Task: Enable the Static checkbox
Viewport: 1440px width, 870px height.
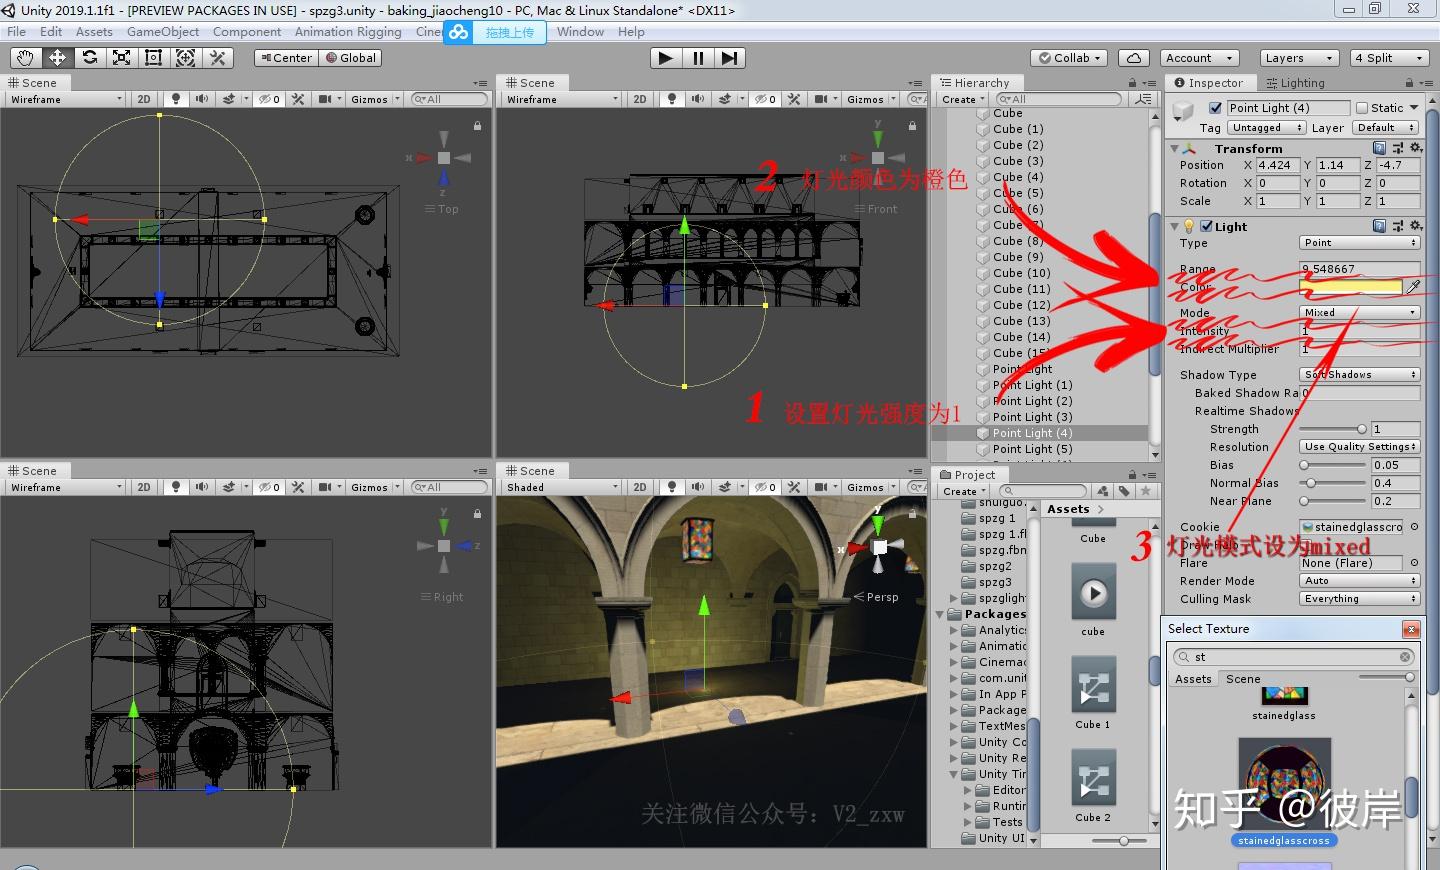Action: 1361,108
